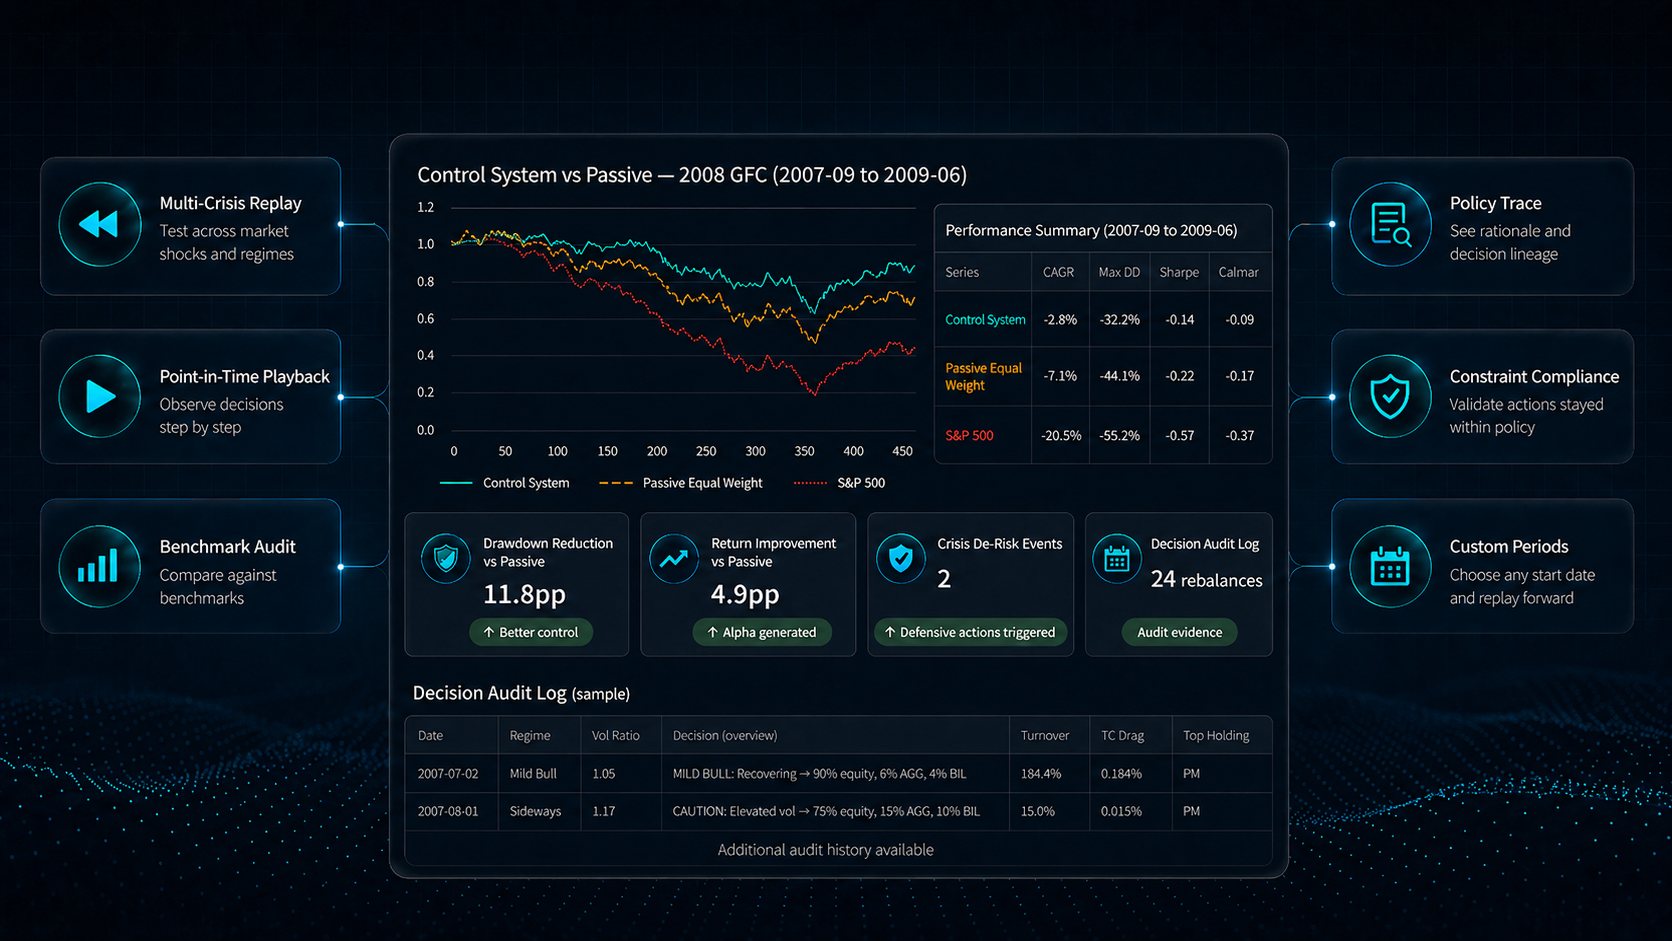The height and width of the screenshot is (941, 1672).
Task: Open the Custom Periods calendar icon
Action: point(1390,567)
